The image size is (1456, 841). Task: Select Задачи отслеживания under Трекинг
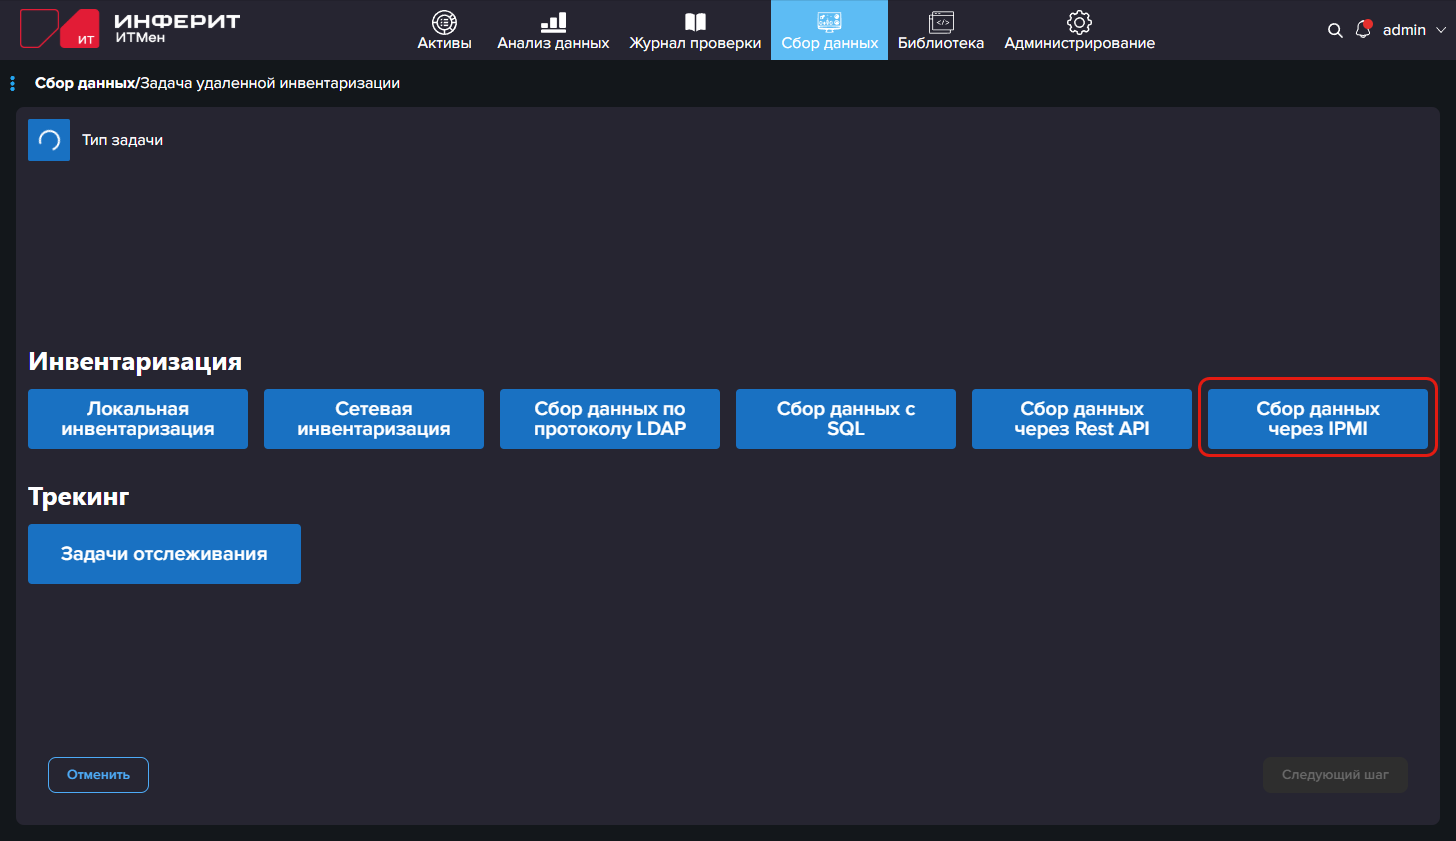pos(164,554)
